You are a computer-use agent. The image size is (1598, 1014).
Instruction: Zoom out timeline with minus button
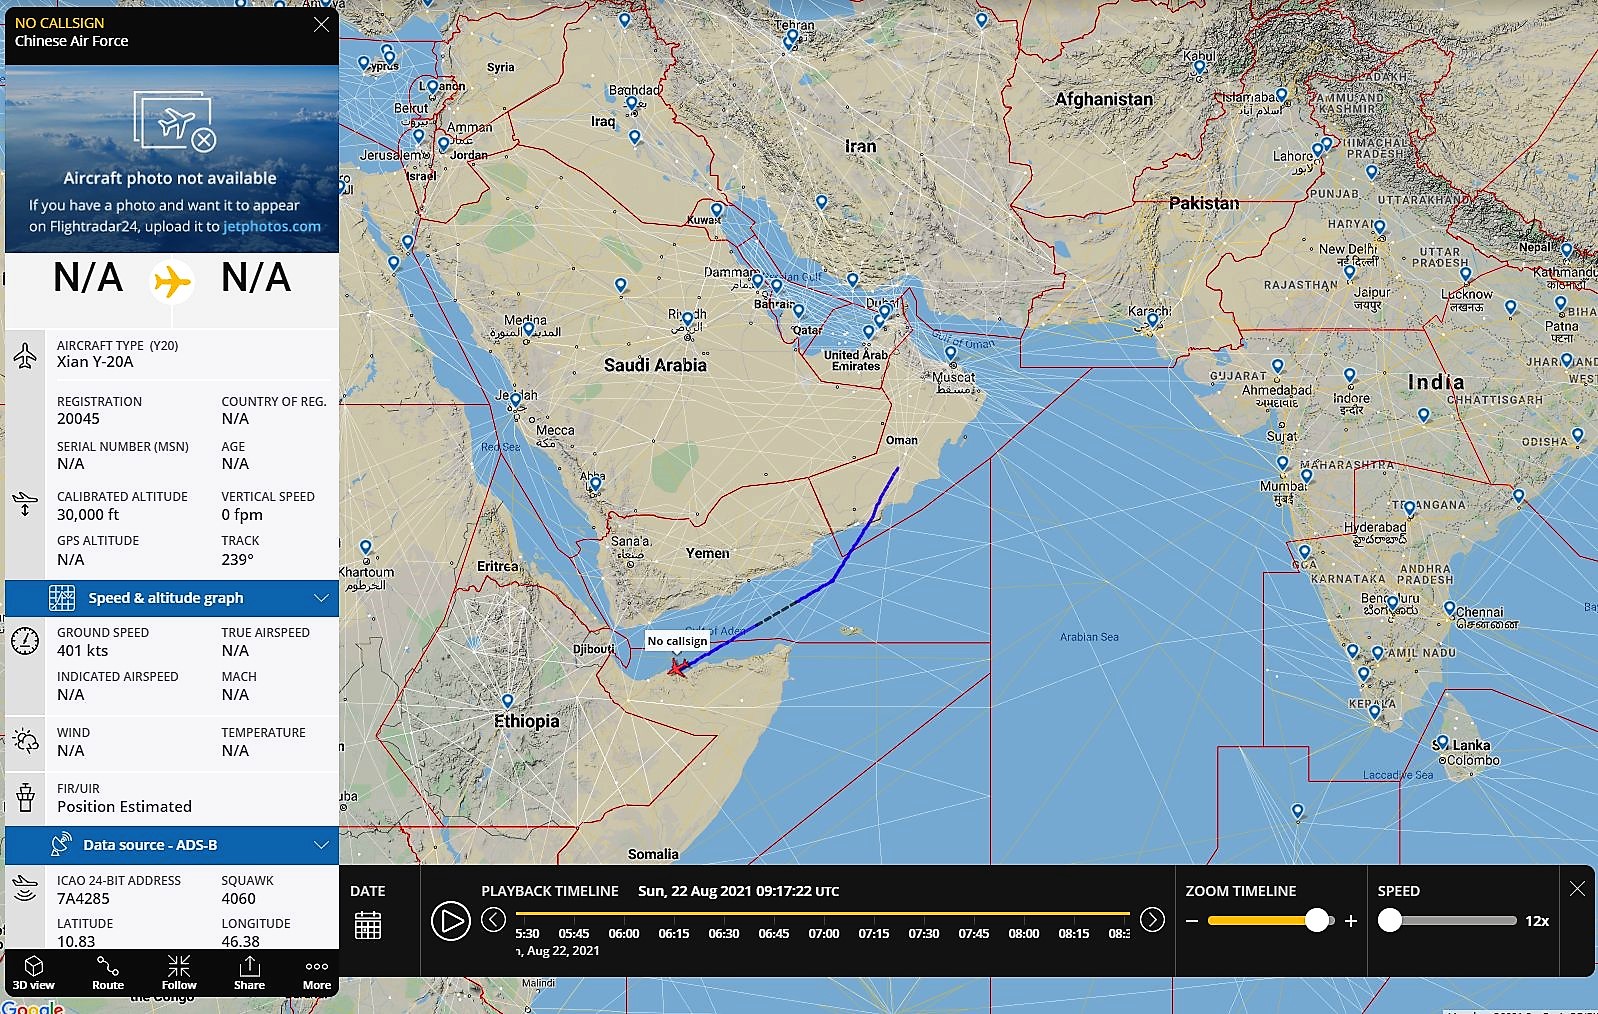[1192, 921]
